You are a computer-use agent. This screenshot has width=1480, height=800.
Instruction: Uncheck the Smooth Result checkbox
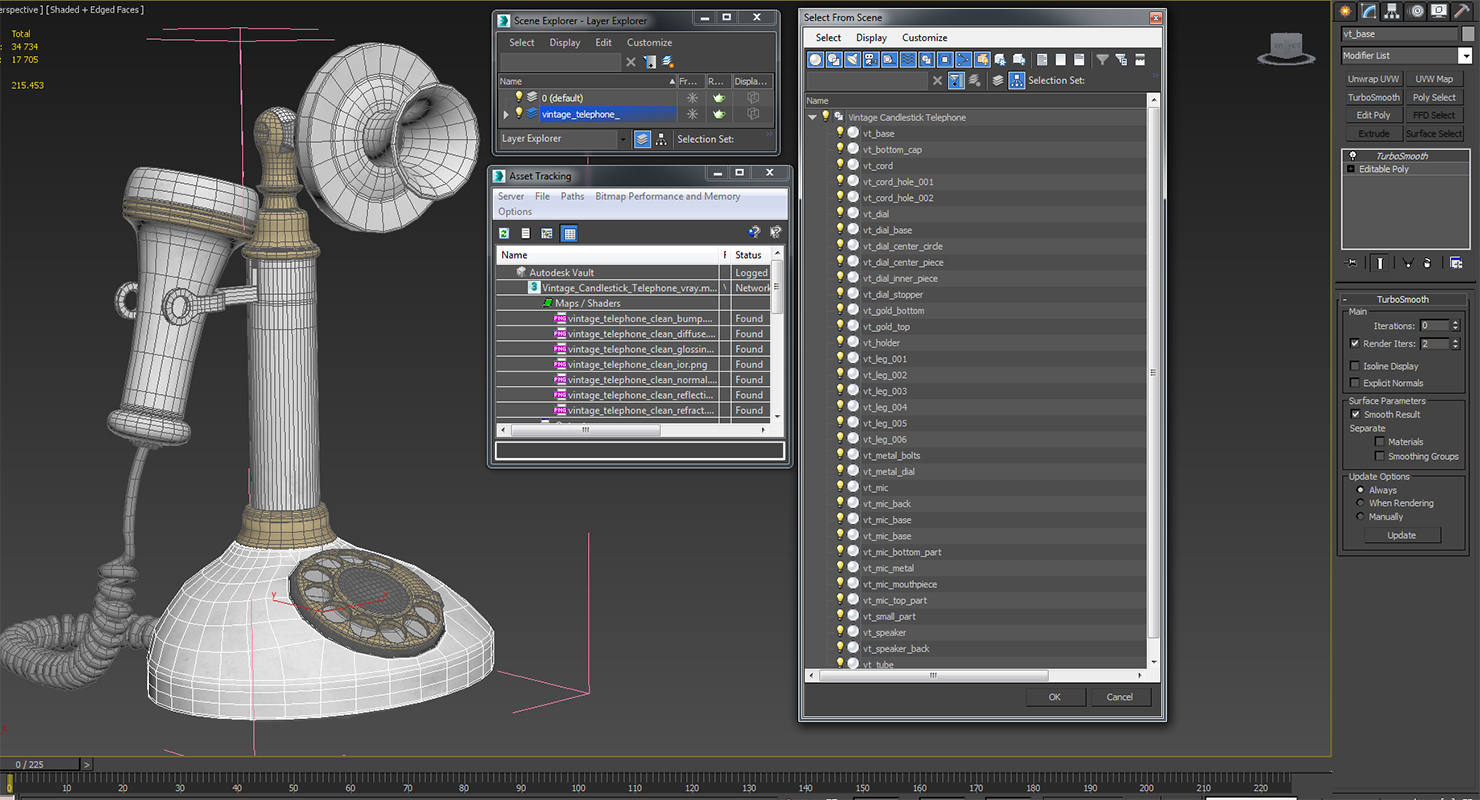click(1355, 414)
